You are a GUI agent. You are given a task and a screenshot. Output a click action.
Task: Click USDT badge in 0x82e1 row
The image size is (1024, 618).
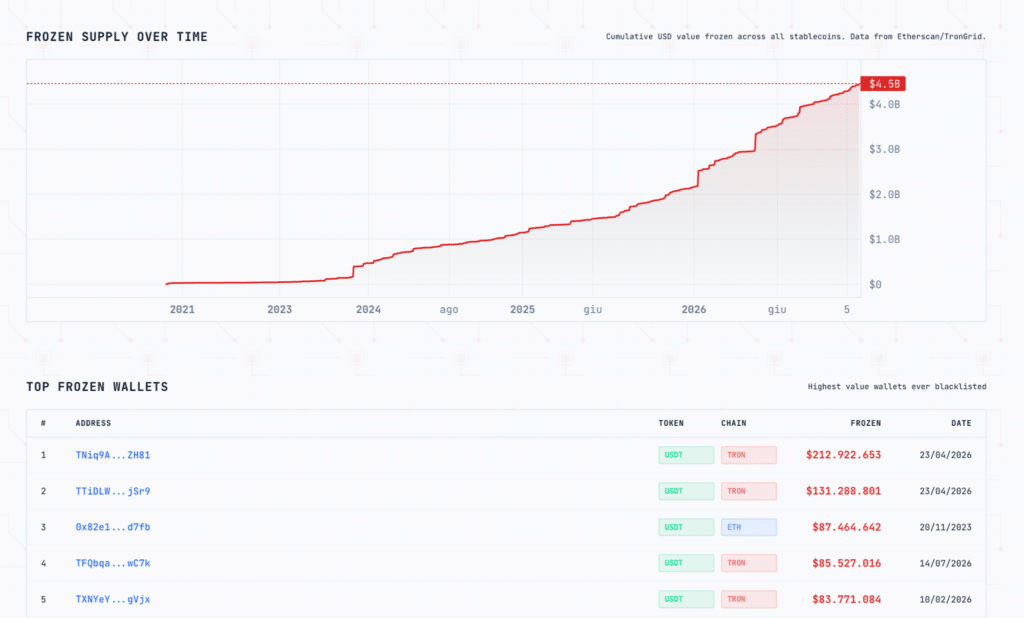click(686, 527)
